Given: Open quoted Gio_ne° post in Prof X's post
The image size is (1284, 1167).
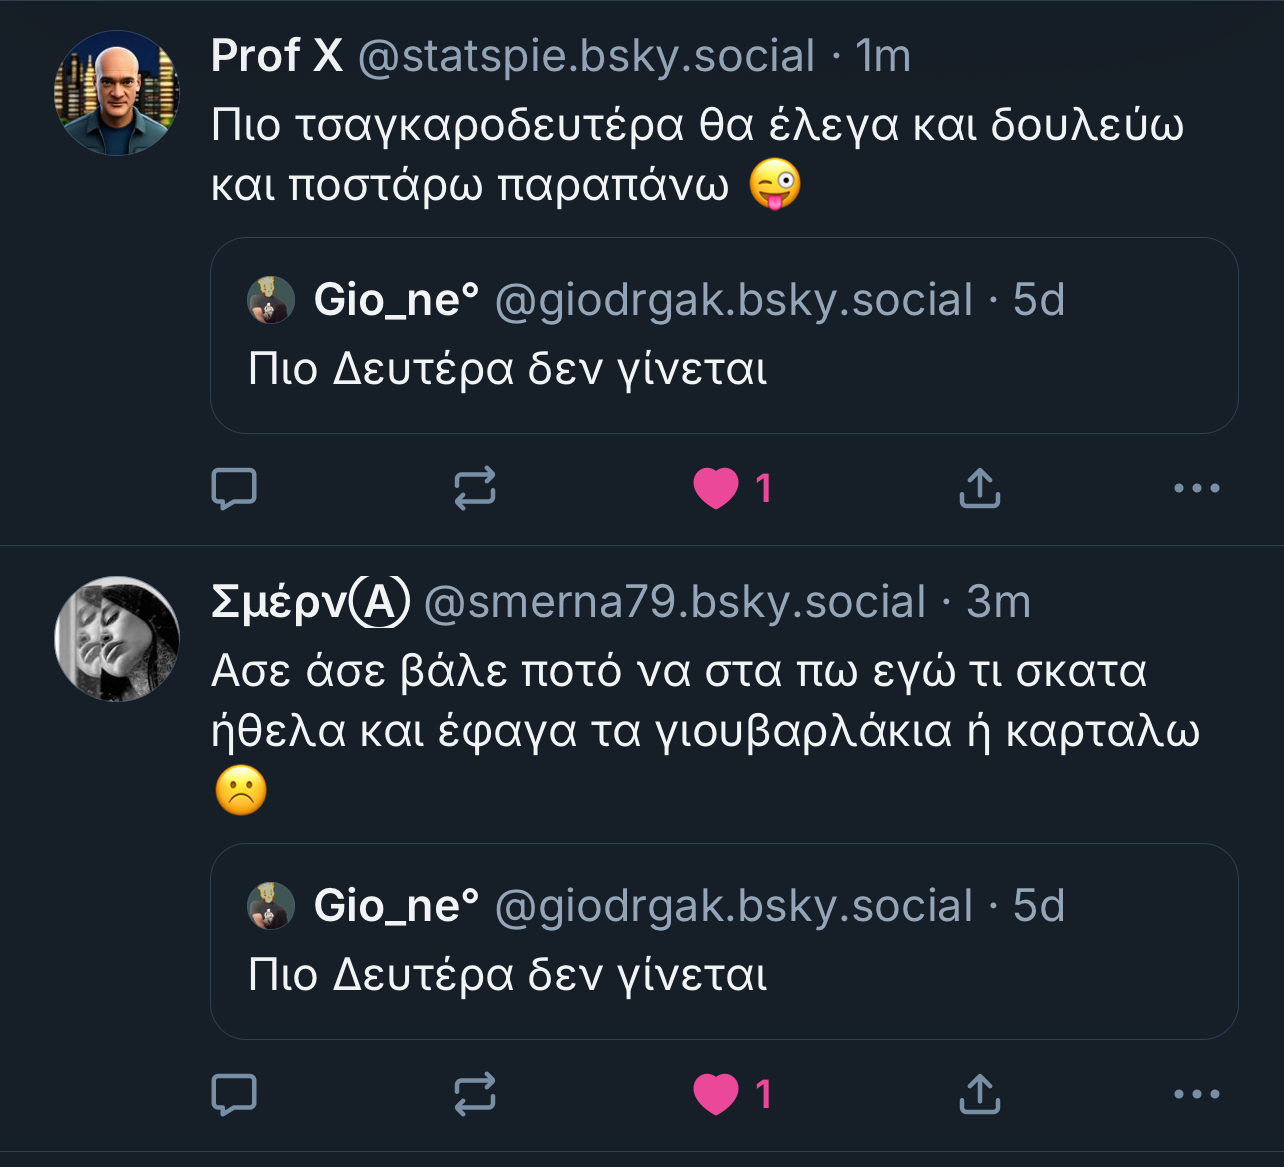Looking at the screenshot, I should point(724,371).
